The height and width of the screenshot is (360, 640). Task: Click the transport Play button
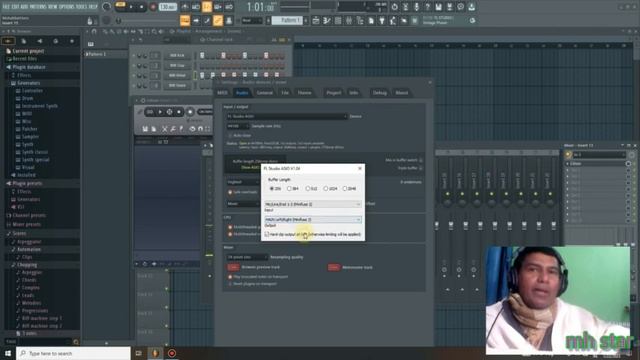(x=131, y=7)
